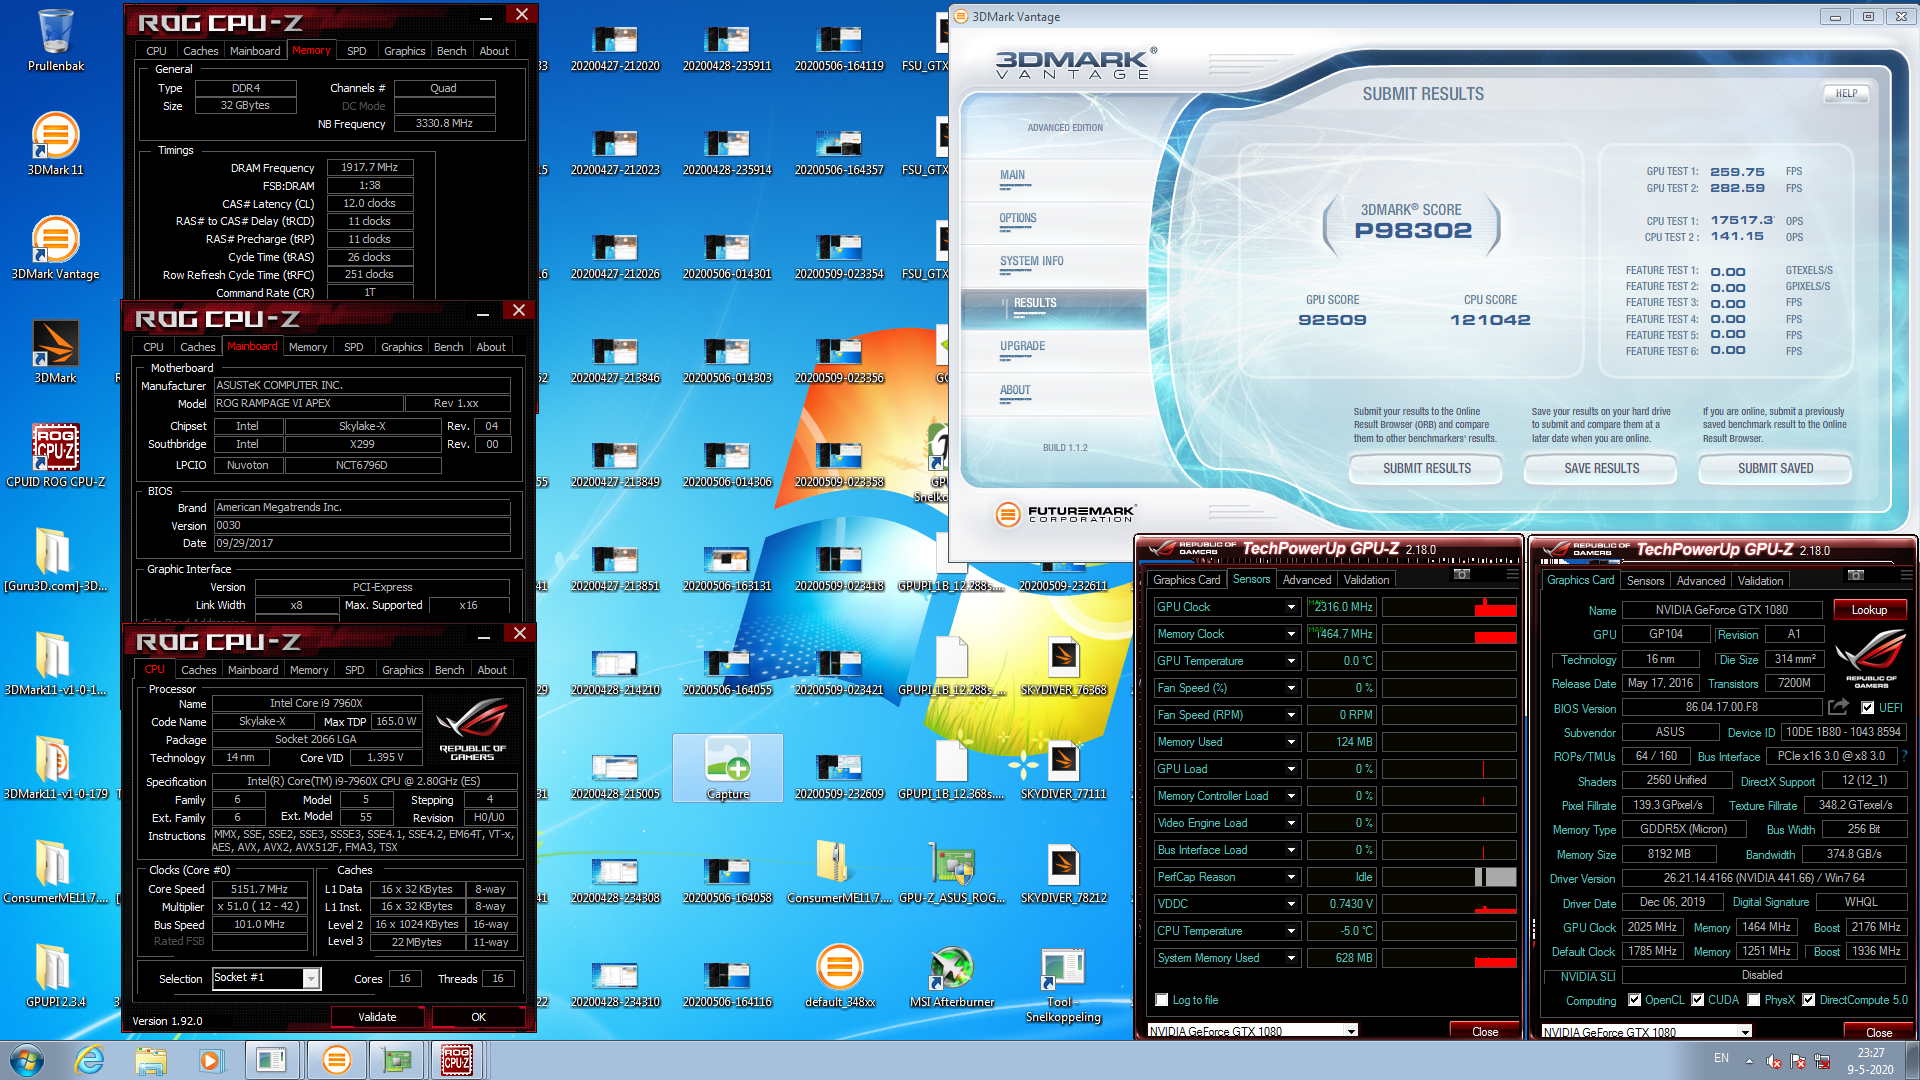
Task: Click the Help button in 3DMark Vantage
Action: tap(1846, 93)
